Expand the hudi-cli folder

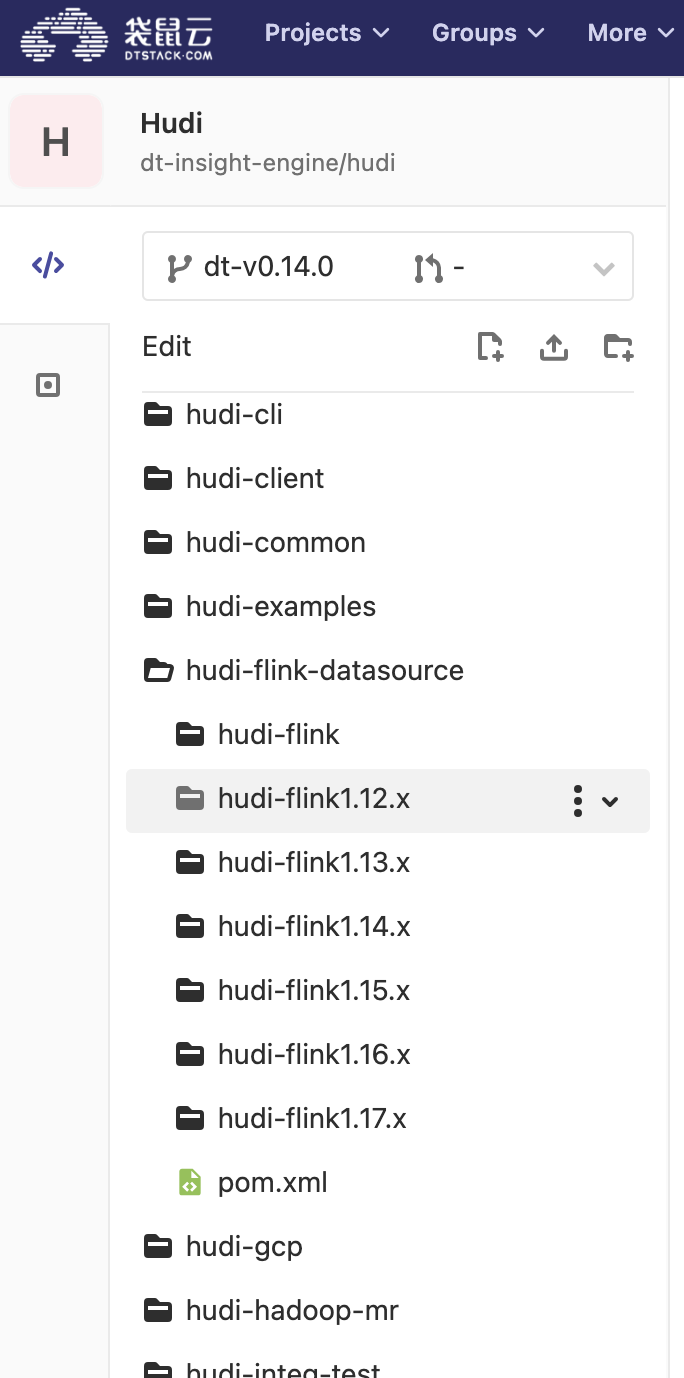(x=234, y=414)
